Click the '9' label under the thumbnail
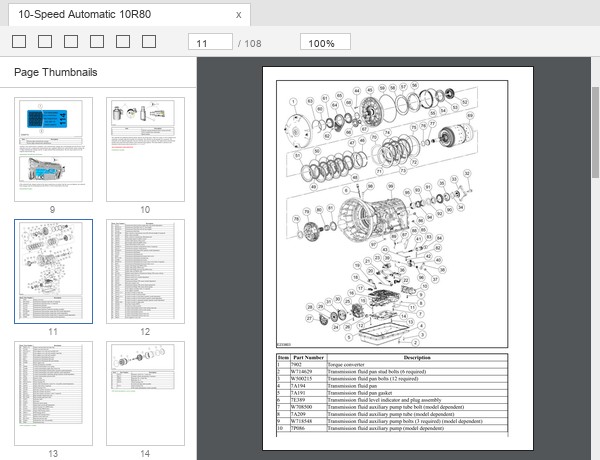 (52, 210)
